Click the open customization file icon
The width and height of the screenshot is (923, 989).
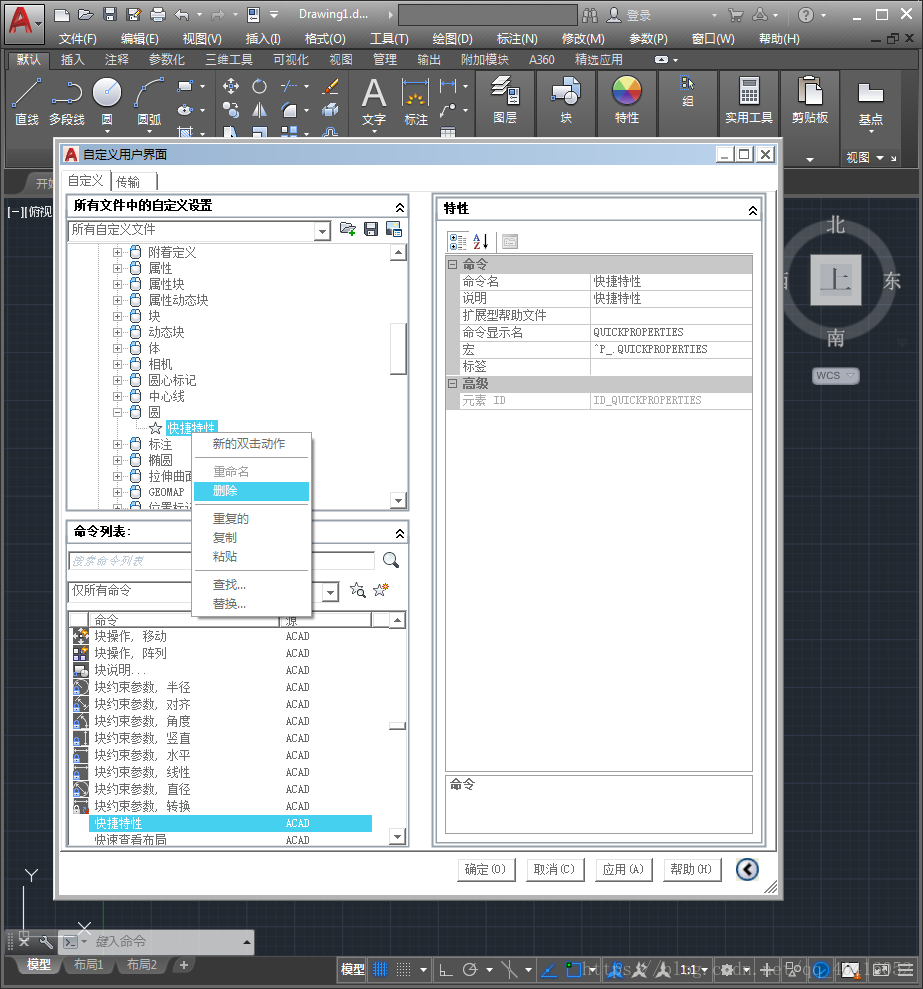(348, 229)
